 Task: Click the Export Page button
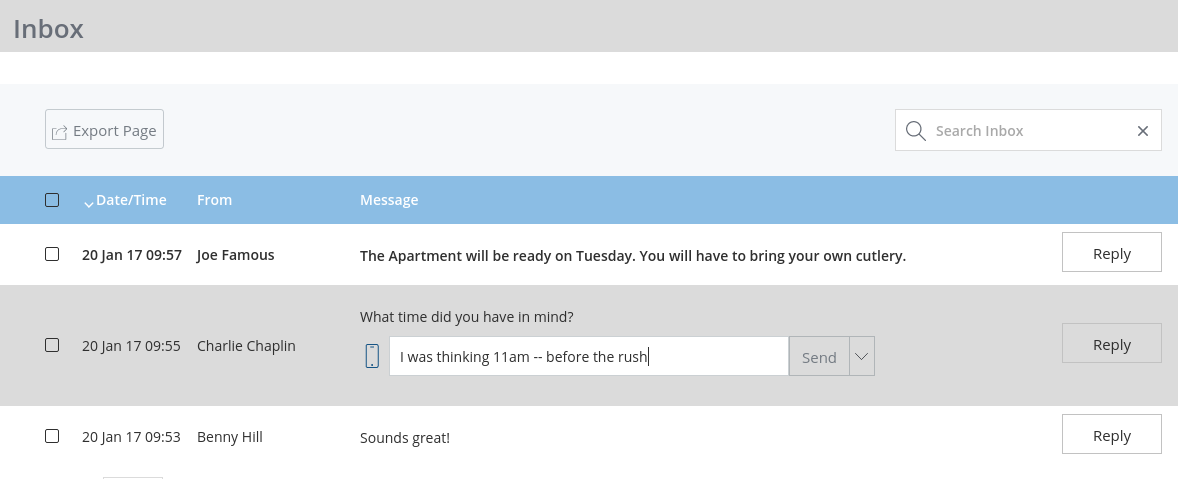[104, 130]
